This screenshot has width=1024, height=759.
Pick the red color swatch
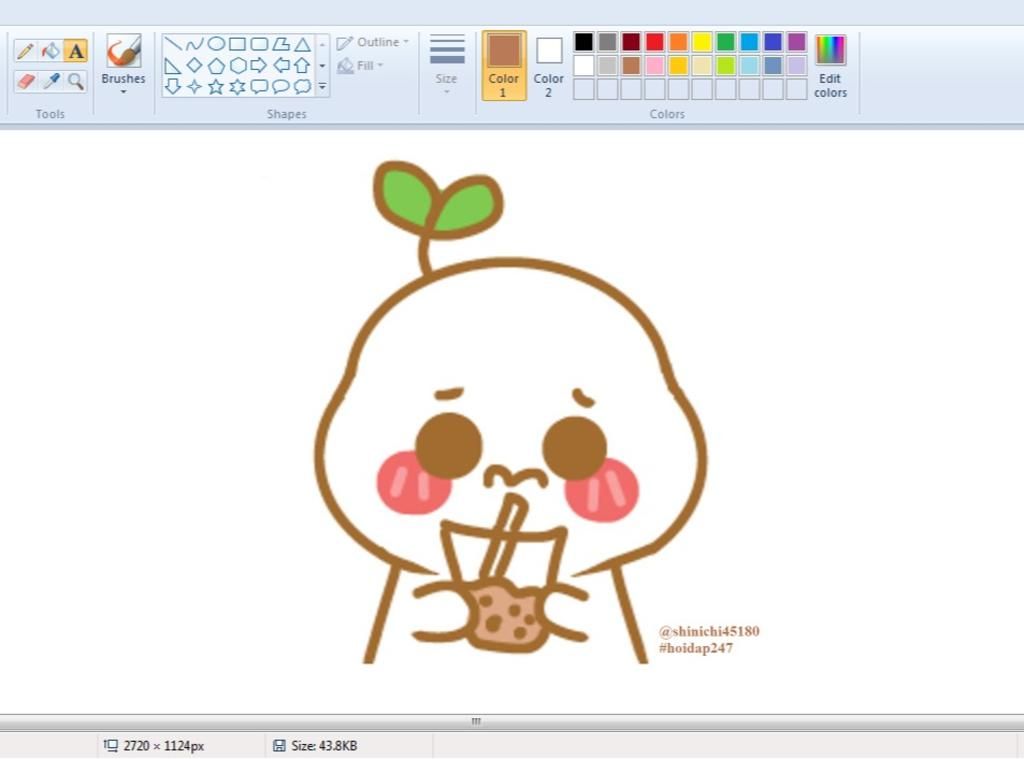pos(654,42)
